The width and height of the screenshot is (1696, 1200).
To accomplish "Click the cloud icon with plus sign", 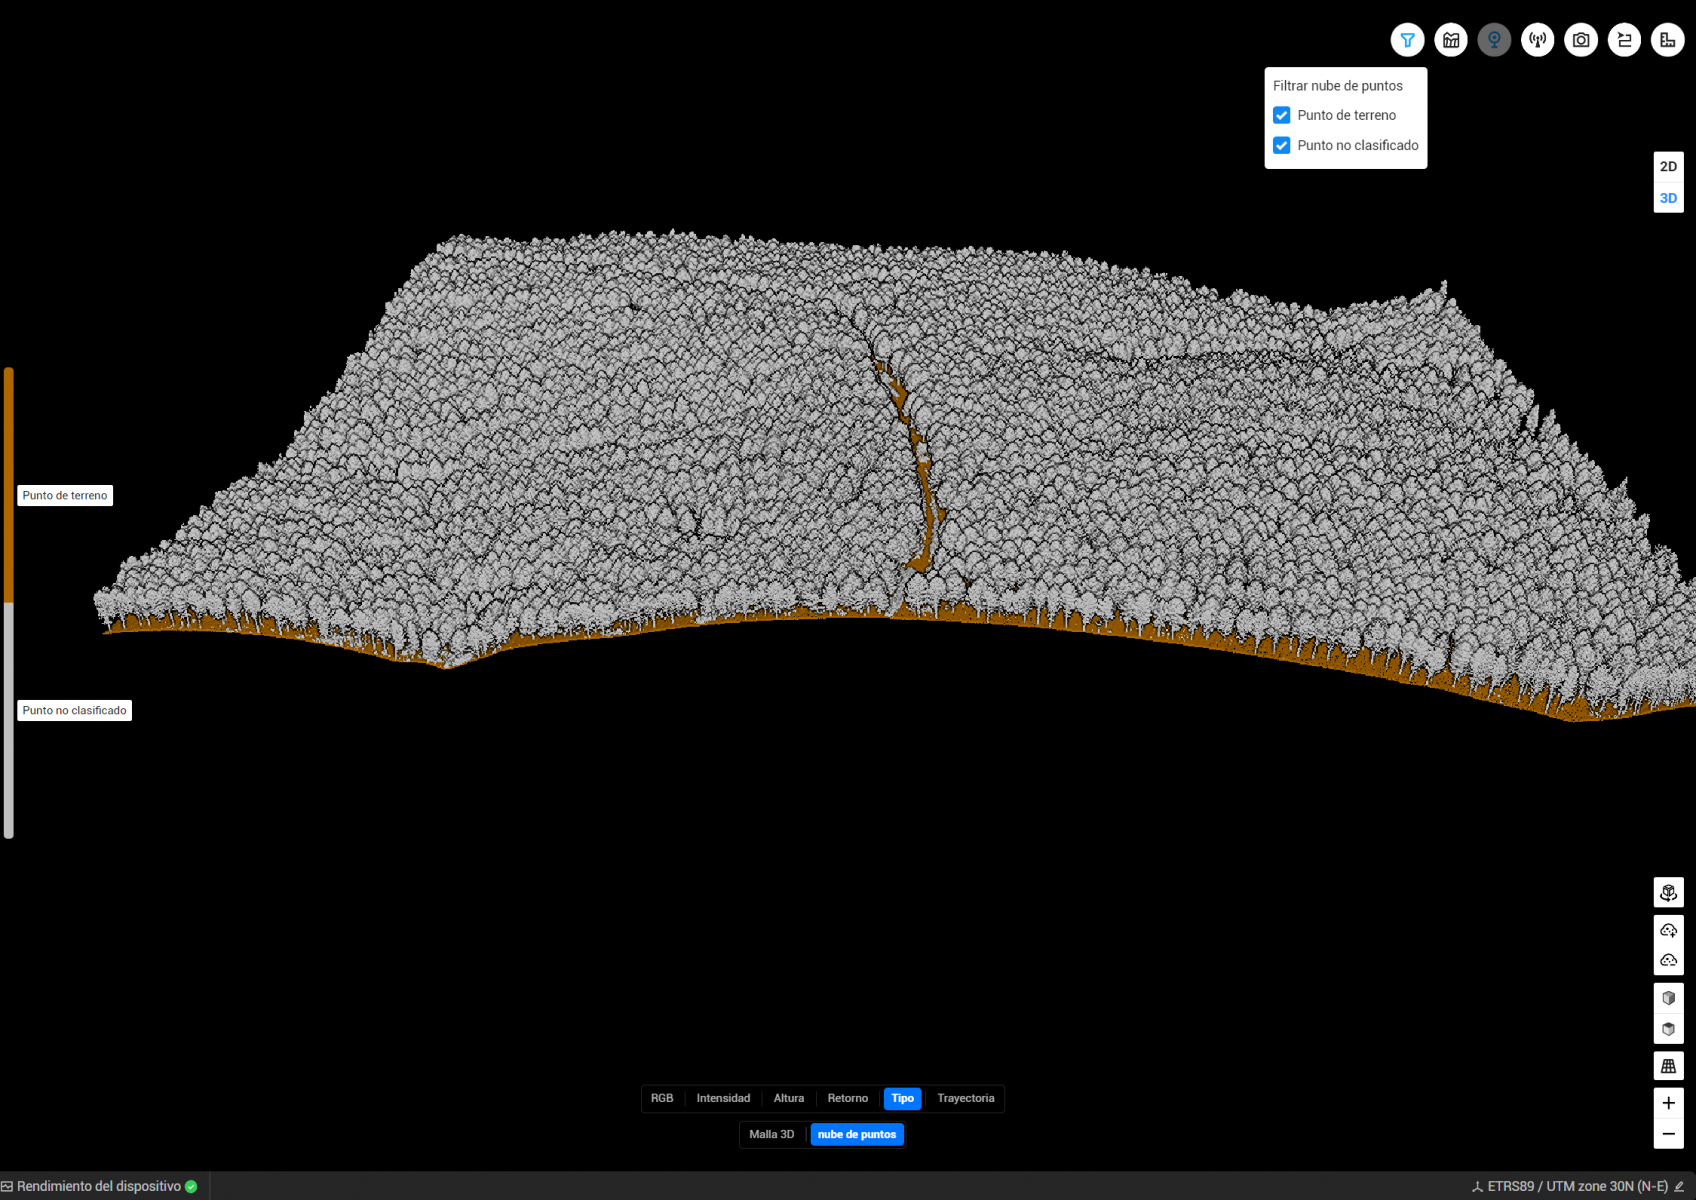I will click(1668, 930).
